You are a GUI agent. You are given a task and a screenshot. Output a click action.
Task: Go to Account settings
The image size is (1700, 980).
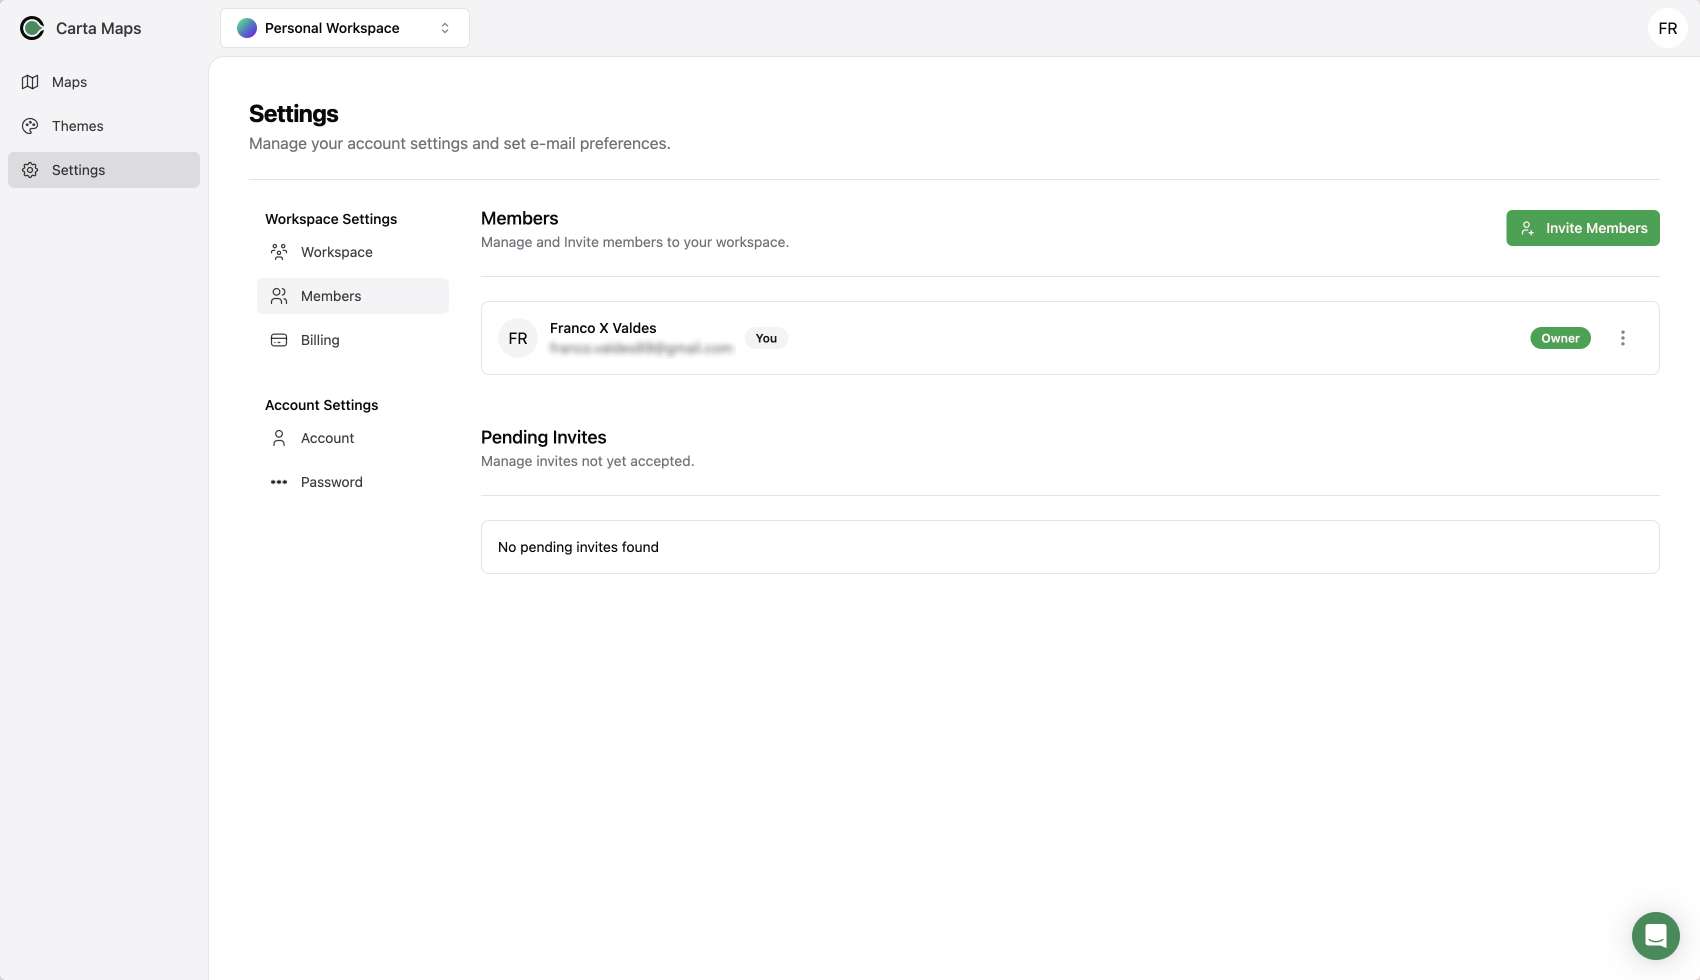(x=327, y=438)
